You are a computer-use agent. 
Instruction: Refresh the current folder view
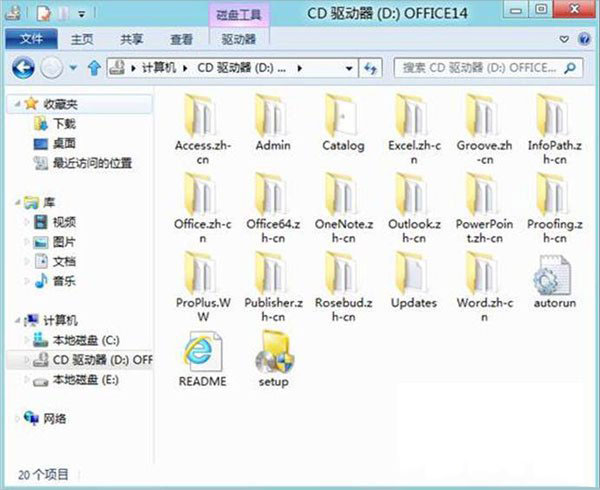pyautogui.click(x=370, y=68)
